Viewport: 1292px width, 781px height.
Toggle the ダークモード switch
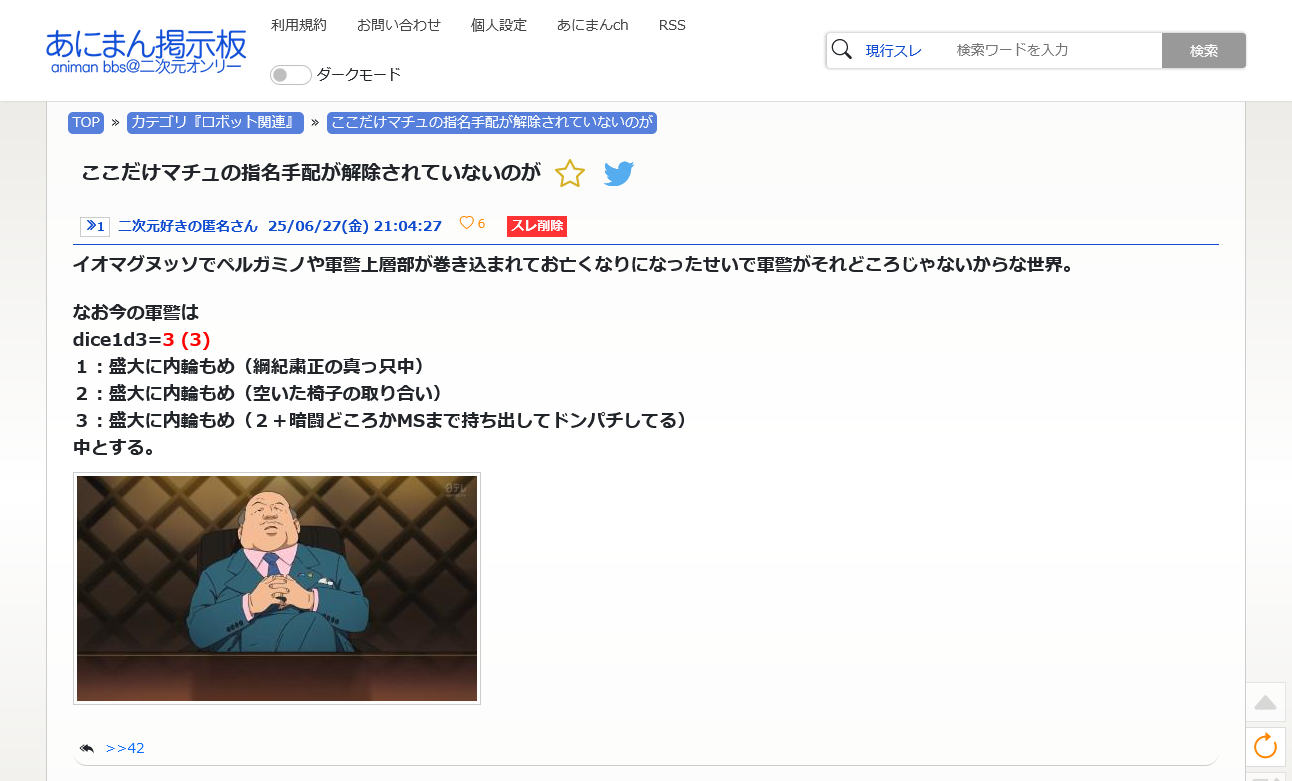point(290,75)
